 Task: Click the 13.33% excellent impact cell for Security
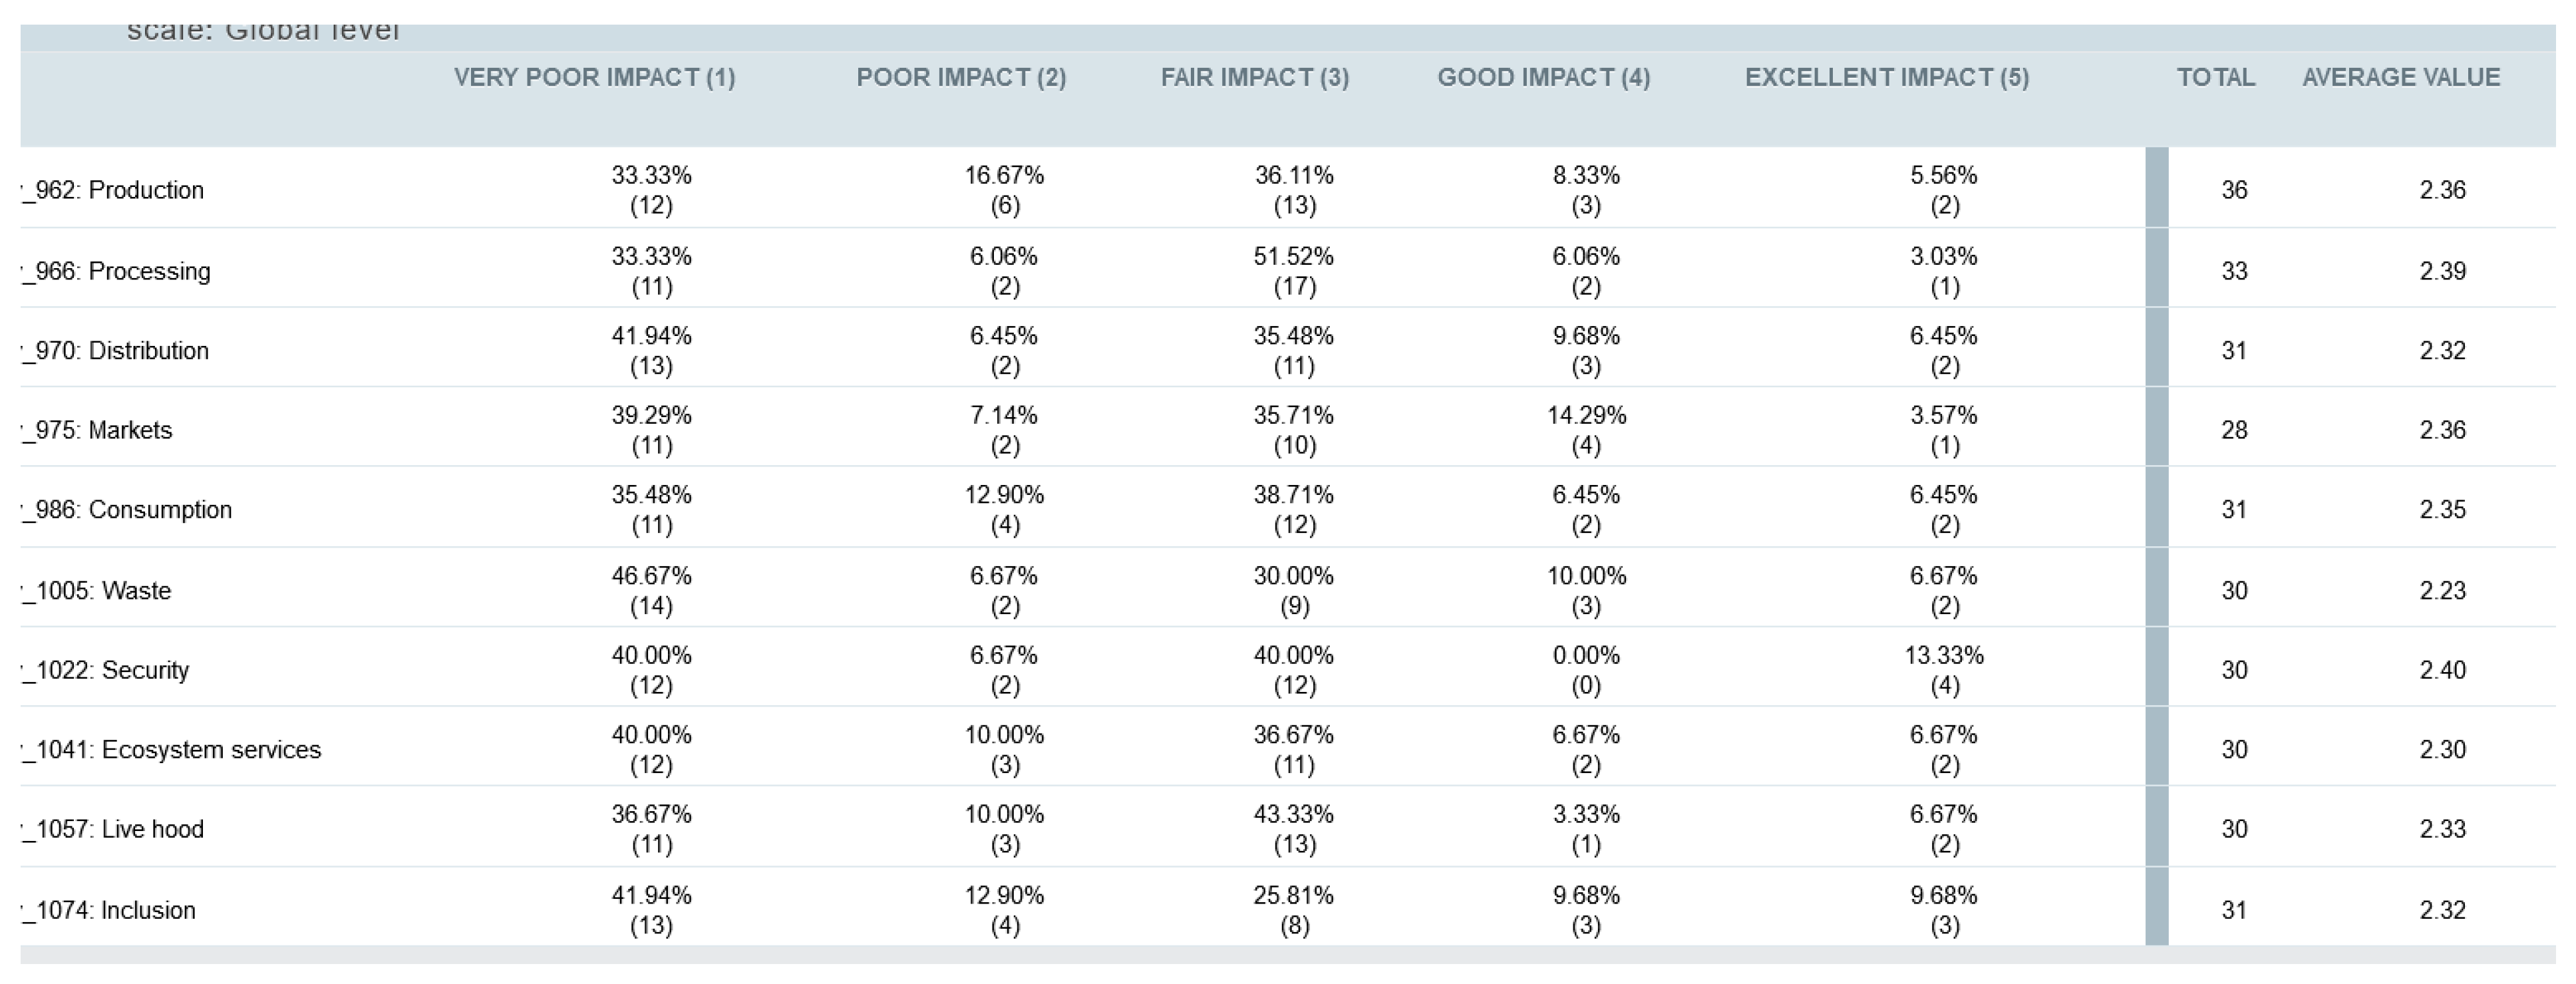click(1943, 670)
